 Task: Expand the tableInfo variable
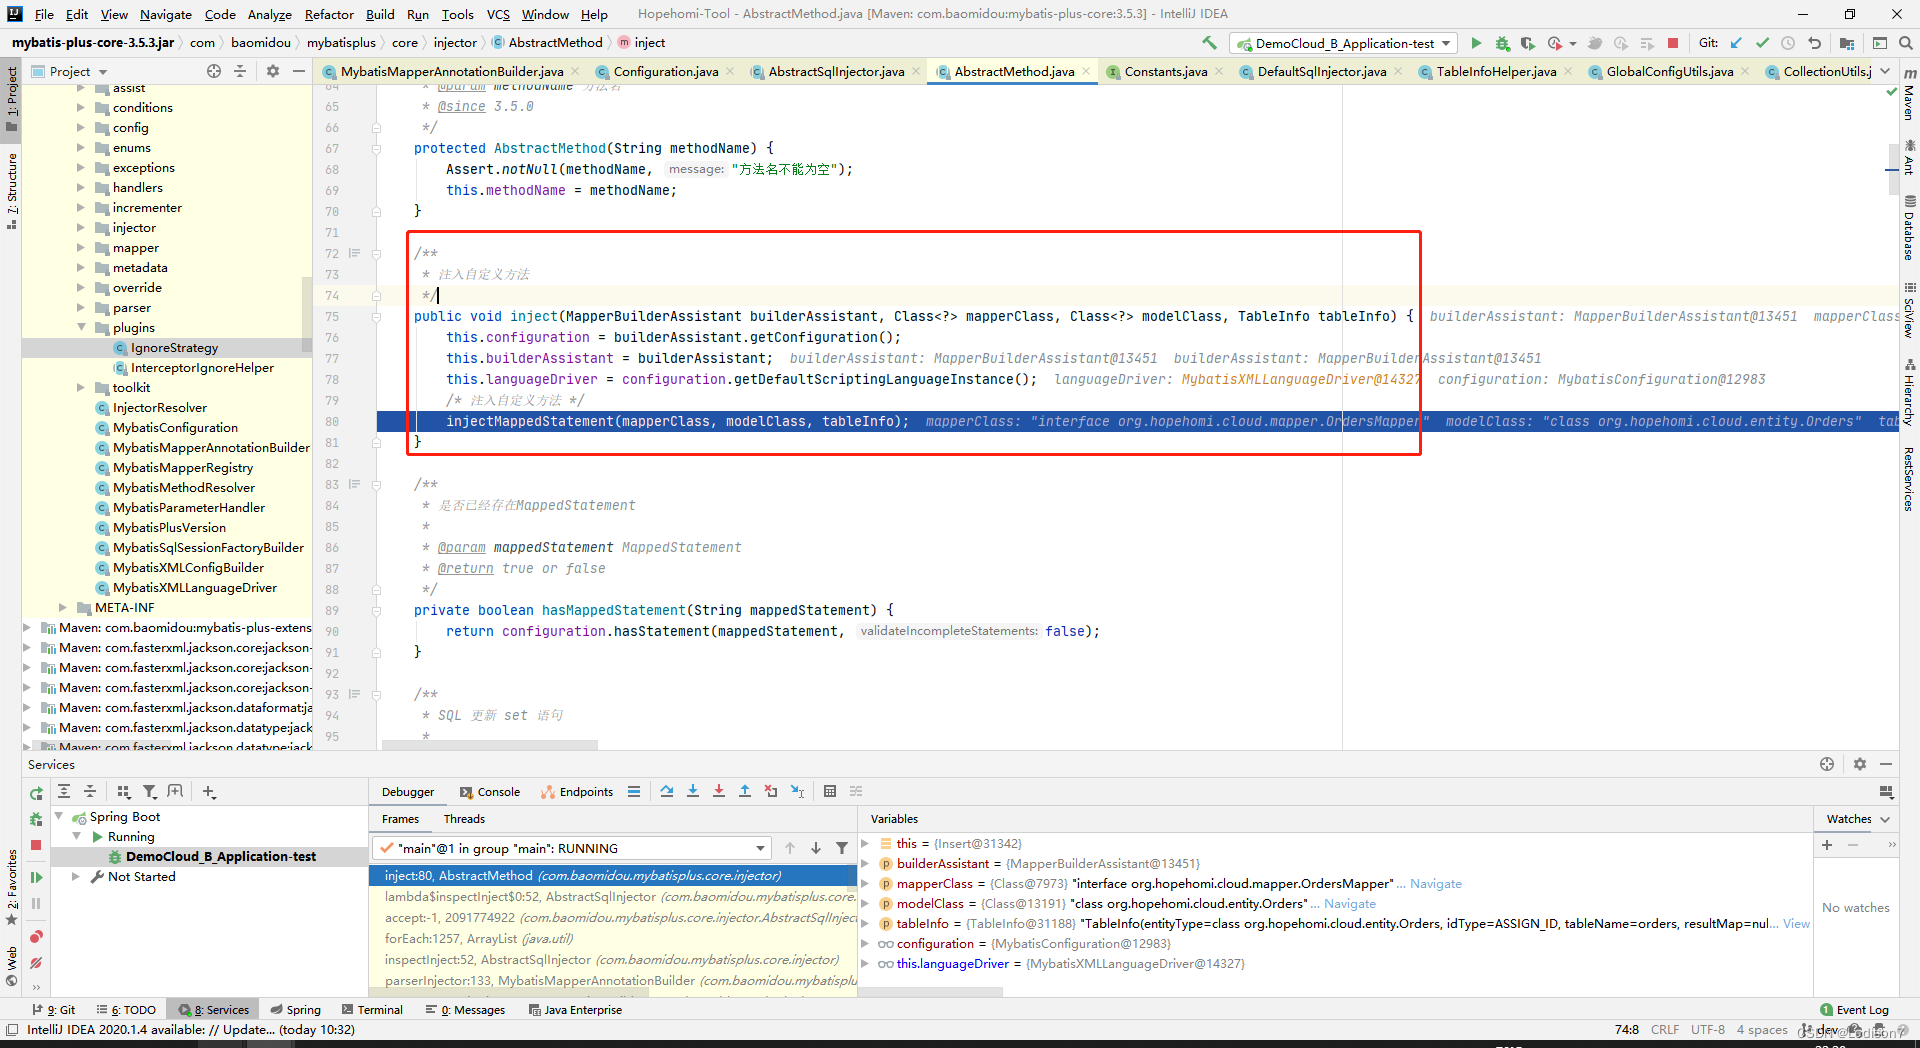click(865, 923)
